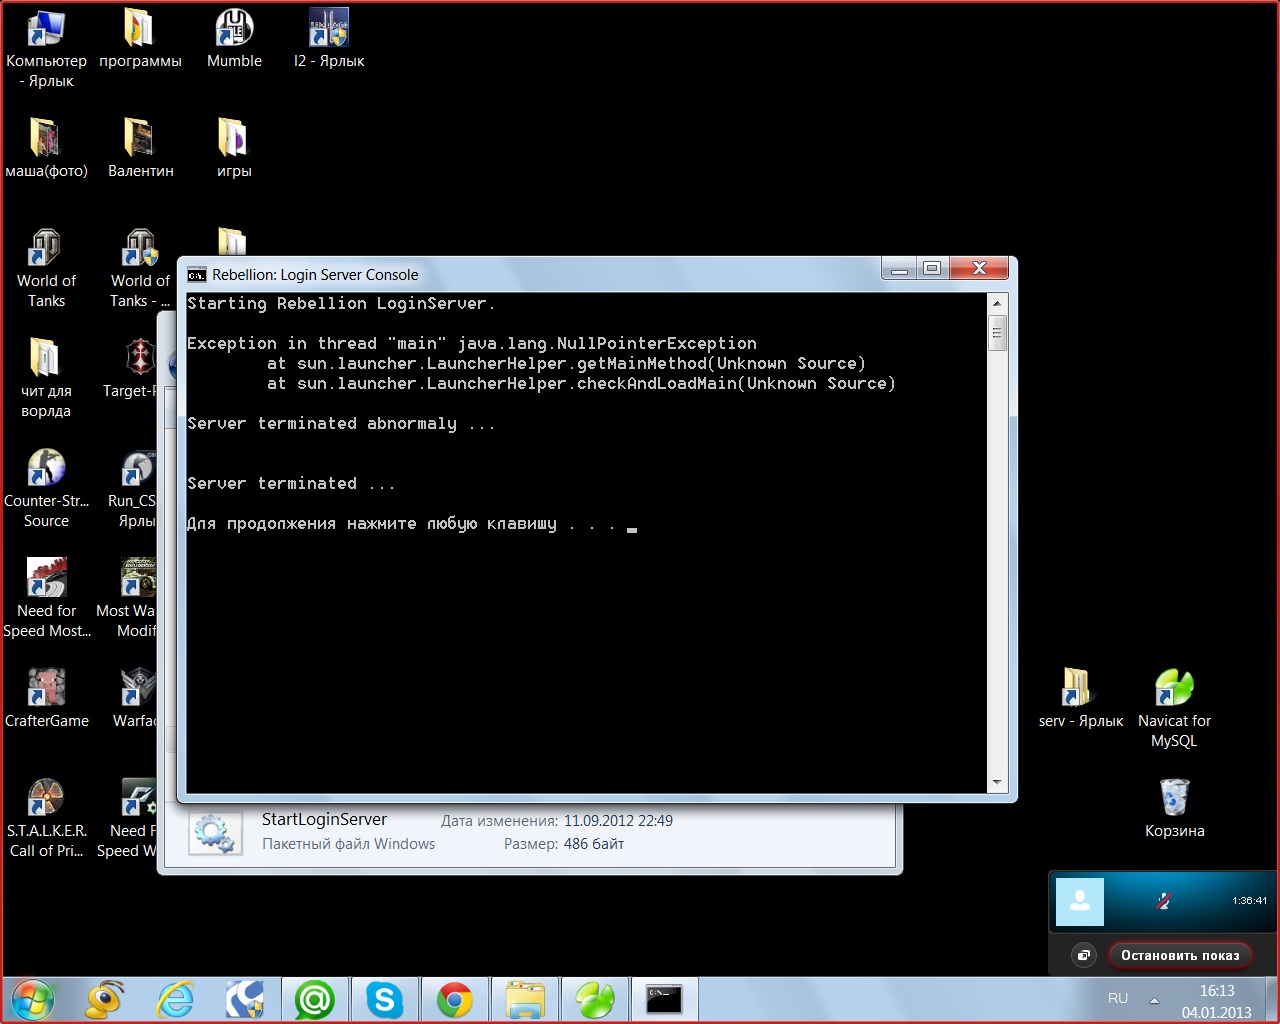The height and width of the screenshot is (1024, 1280).
Task: Open the blue shield taskbar icon
Action: tap(245, 999)
